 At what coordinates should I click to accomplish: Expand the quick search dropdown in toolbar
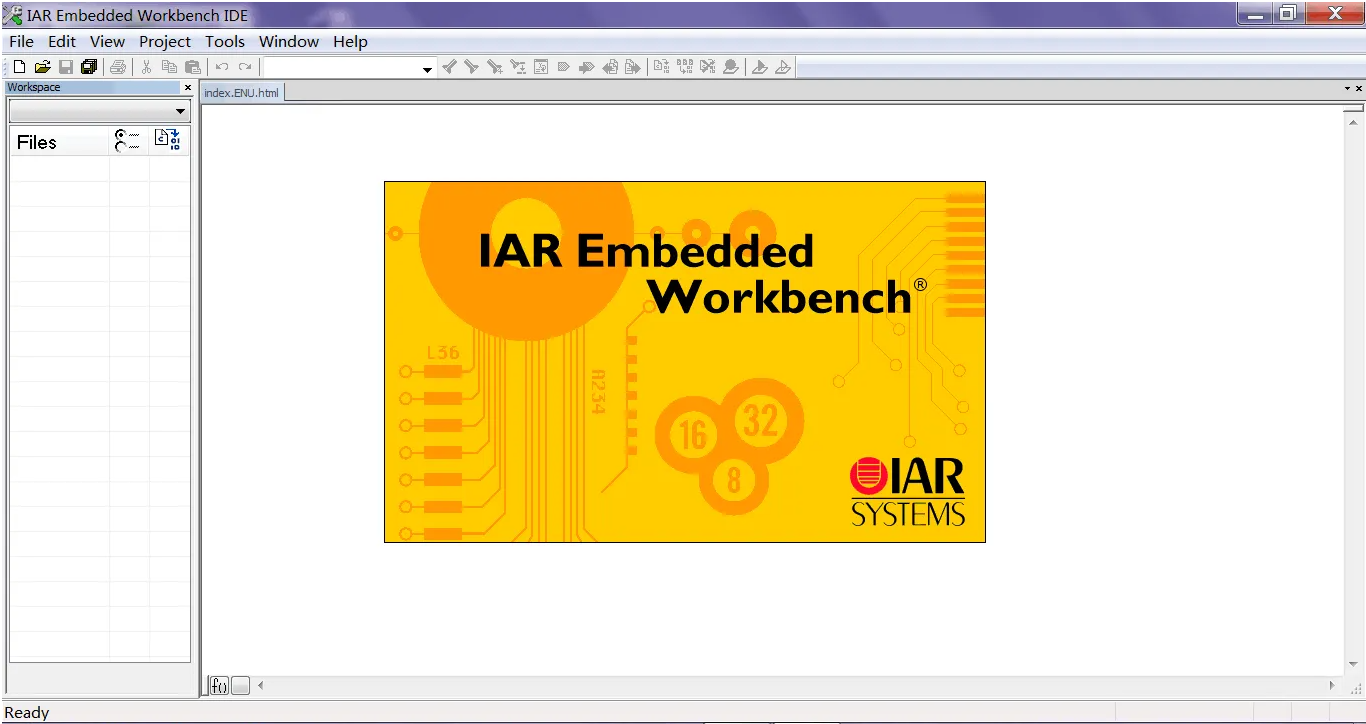427,68
